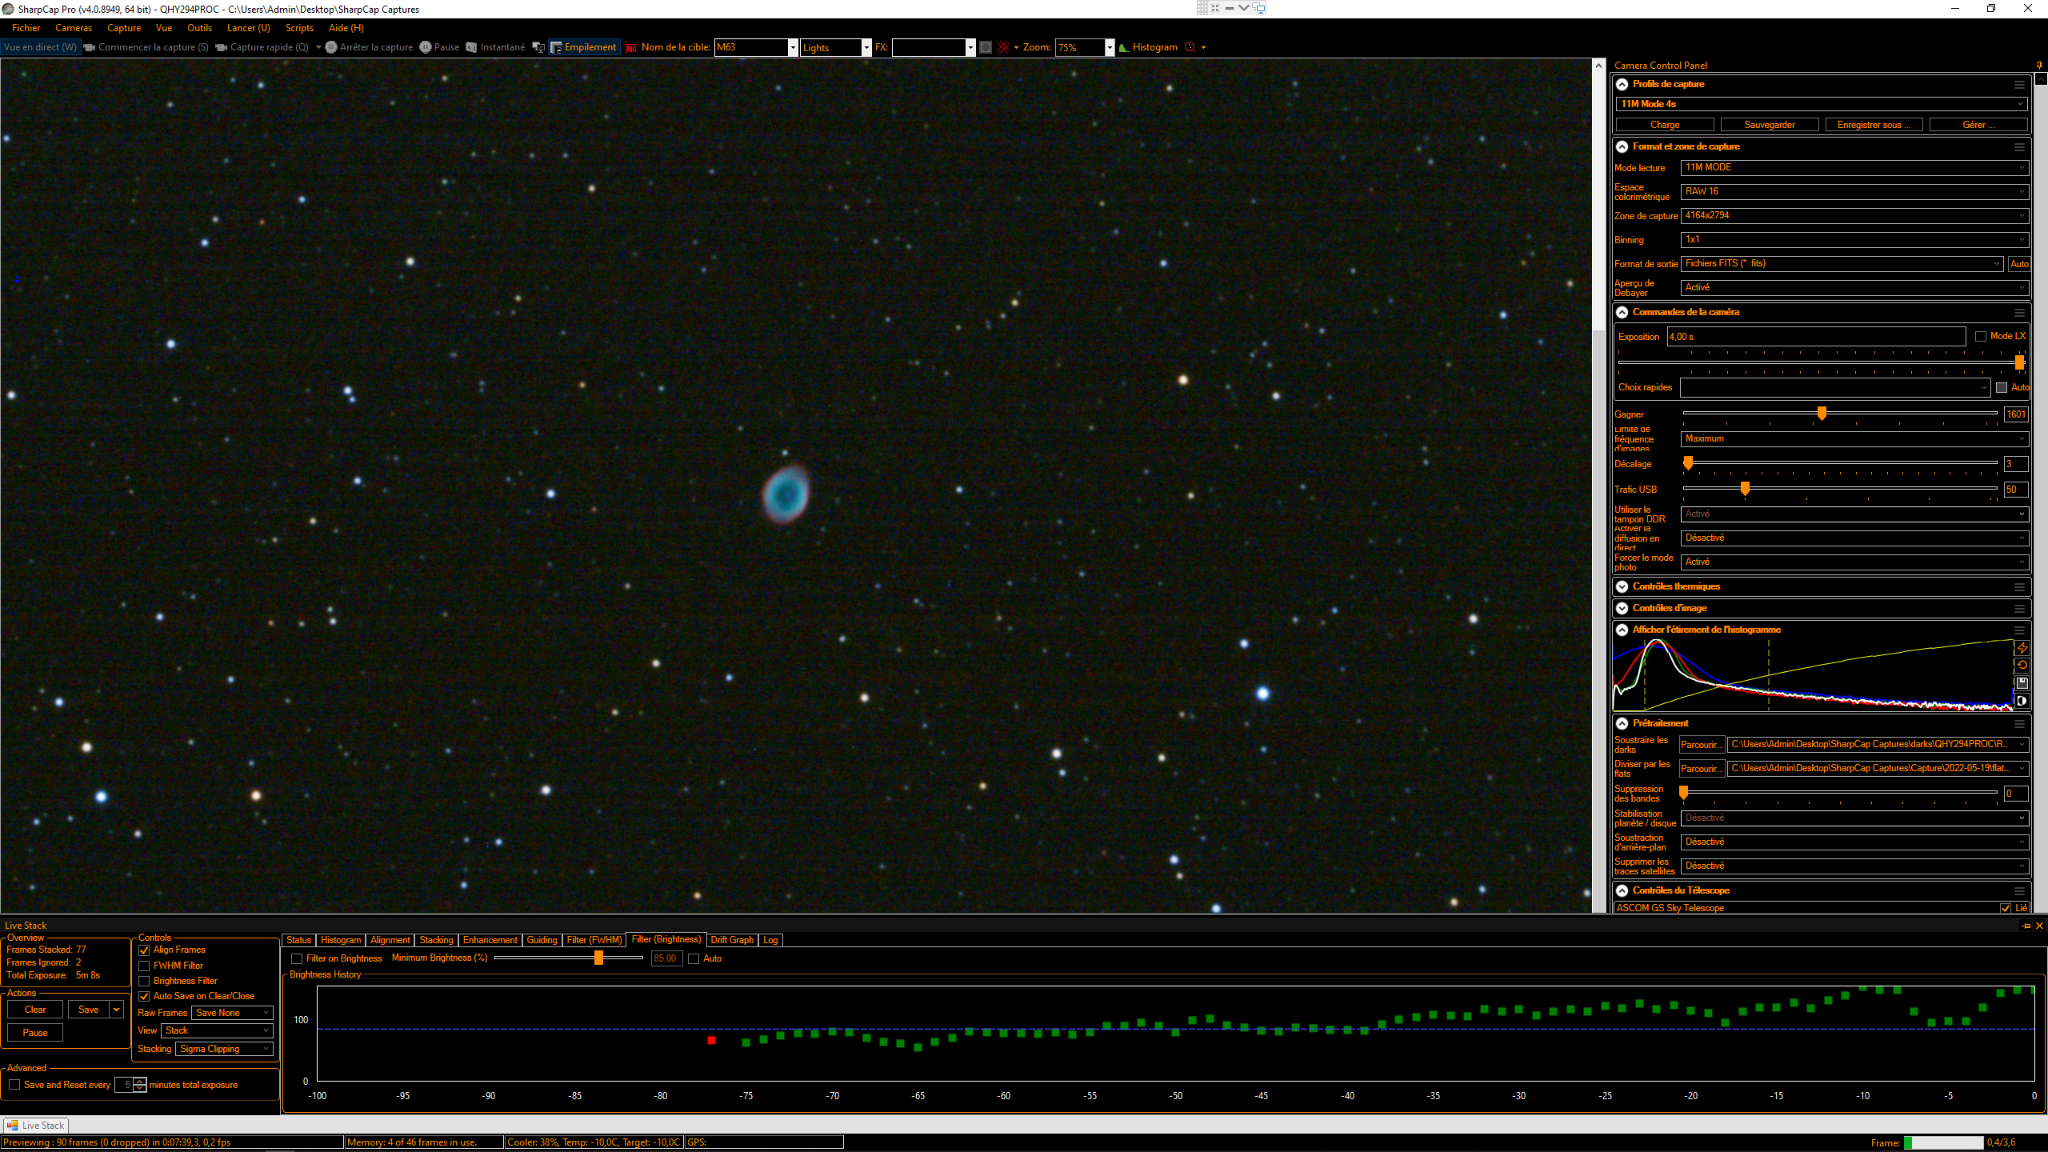
Task: Open the Outils menu
Action: point(199,28)
